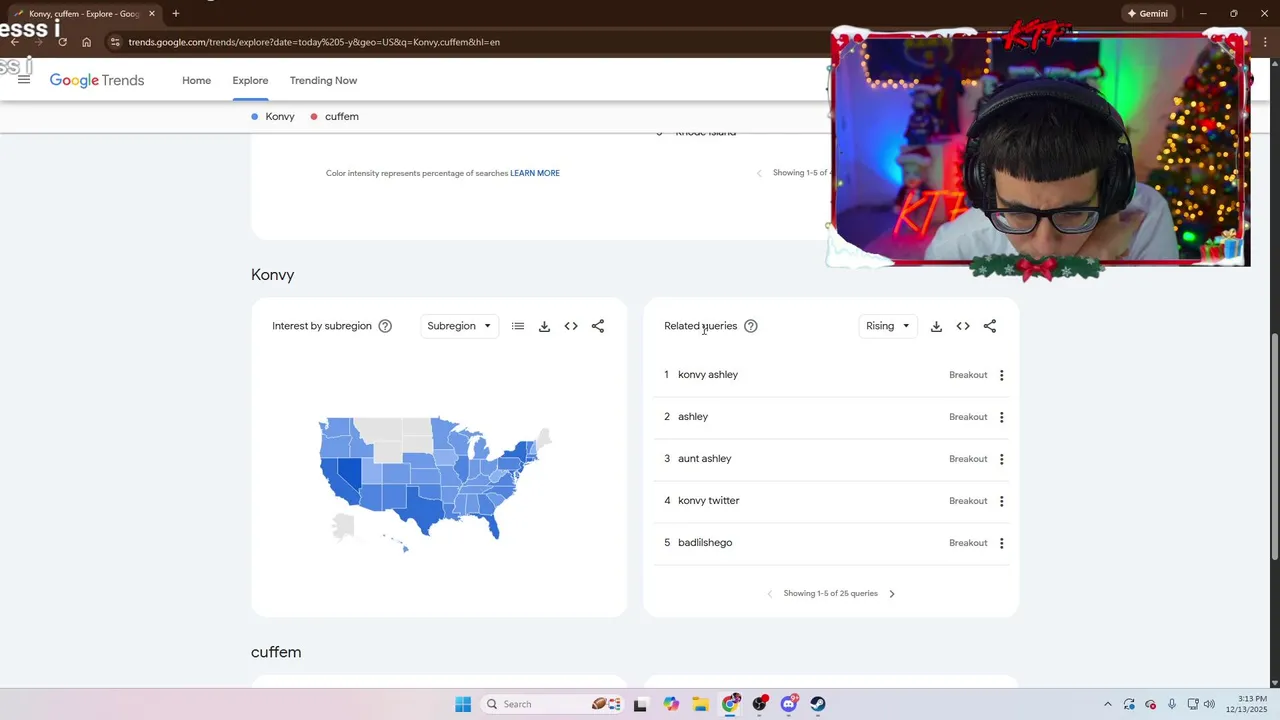Open the Google Trends hamburger menu
The image size is (1280, 720).
24,80
